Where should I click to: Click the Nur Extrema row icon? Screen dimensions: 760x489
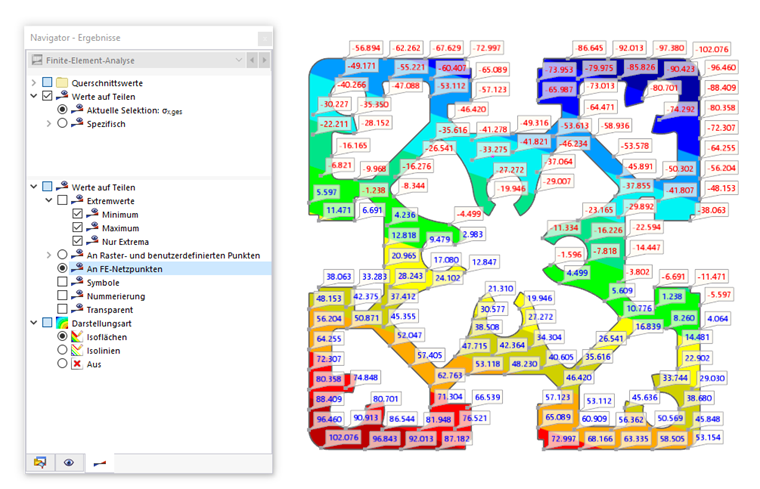[92, 240]
